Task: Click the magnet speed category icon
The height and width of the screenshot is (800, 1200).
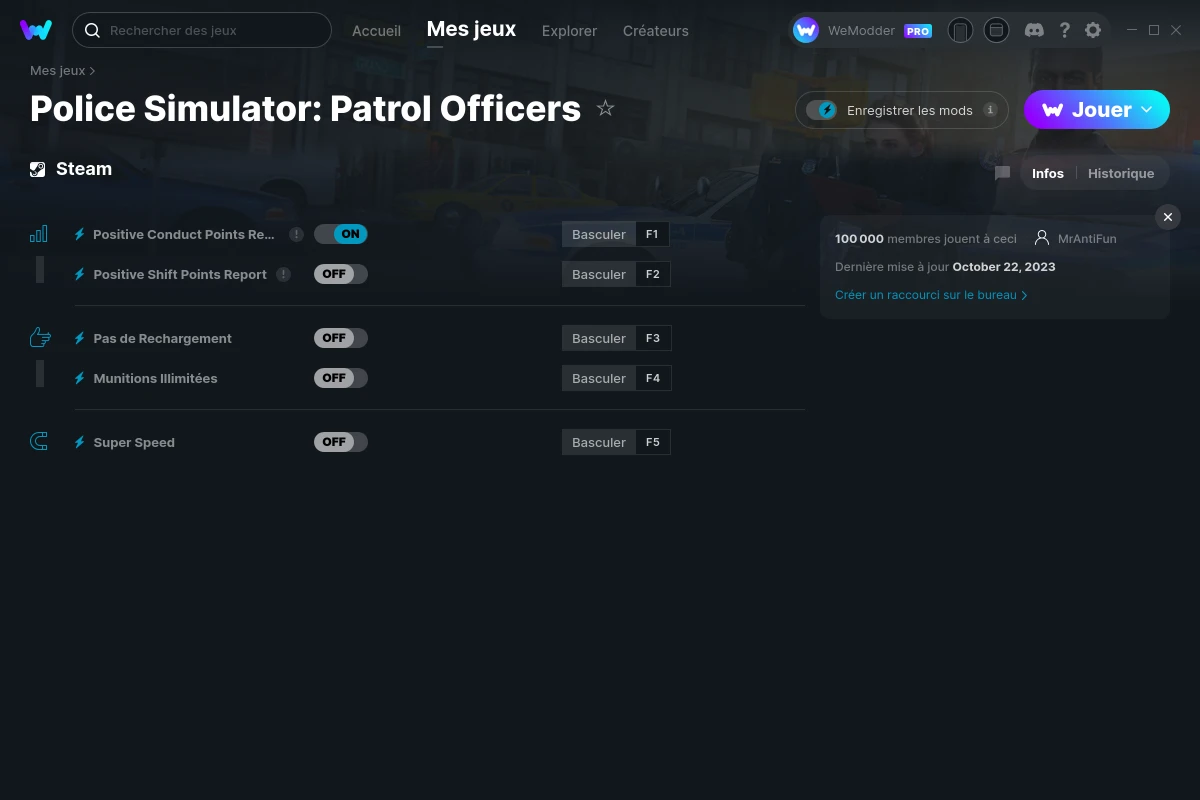Action: coord(39,442)
